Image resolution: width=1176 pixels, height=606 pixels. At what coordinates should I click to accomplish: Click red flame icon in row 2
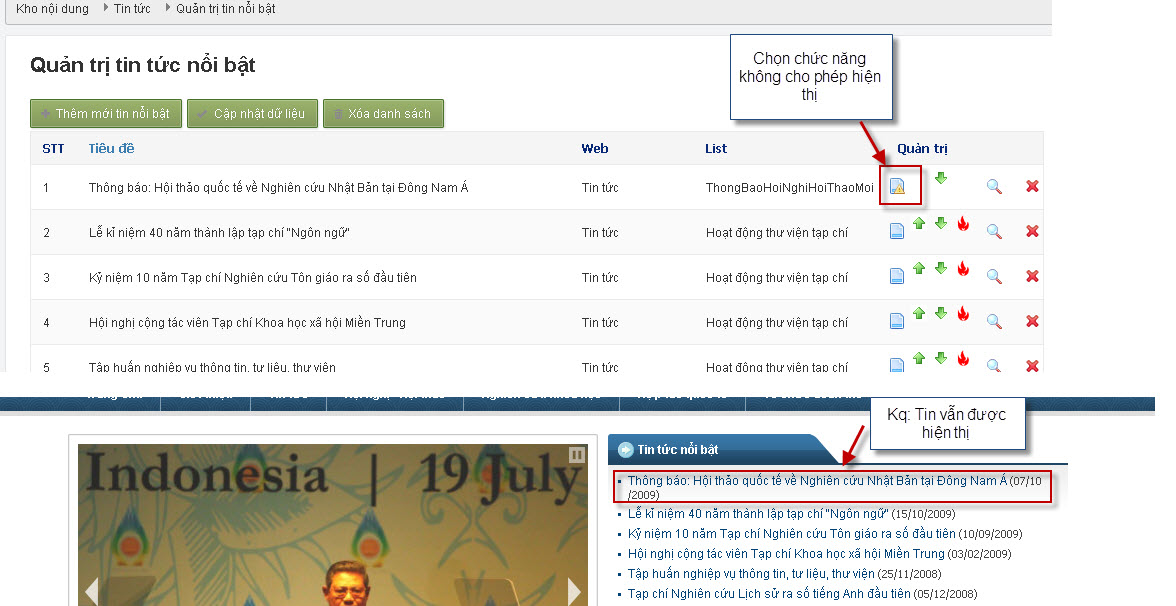click(x=963, y=224)
